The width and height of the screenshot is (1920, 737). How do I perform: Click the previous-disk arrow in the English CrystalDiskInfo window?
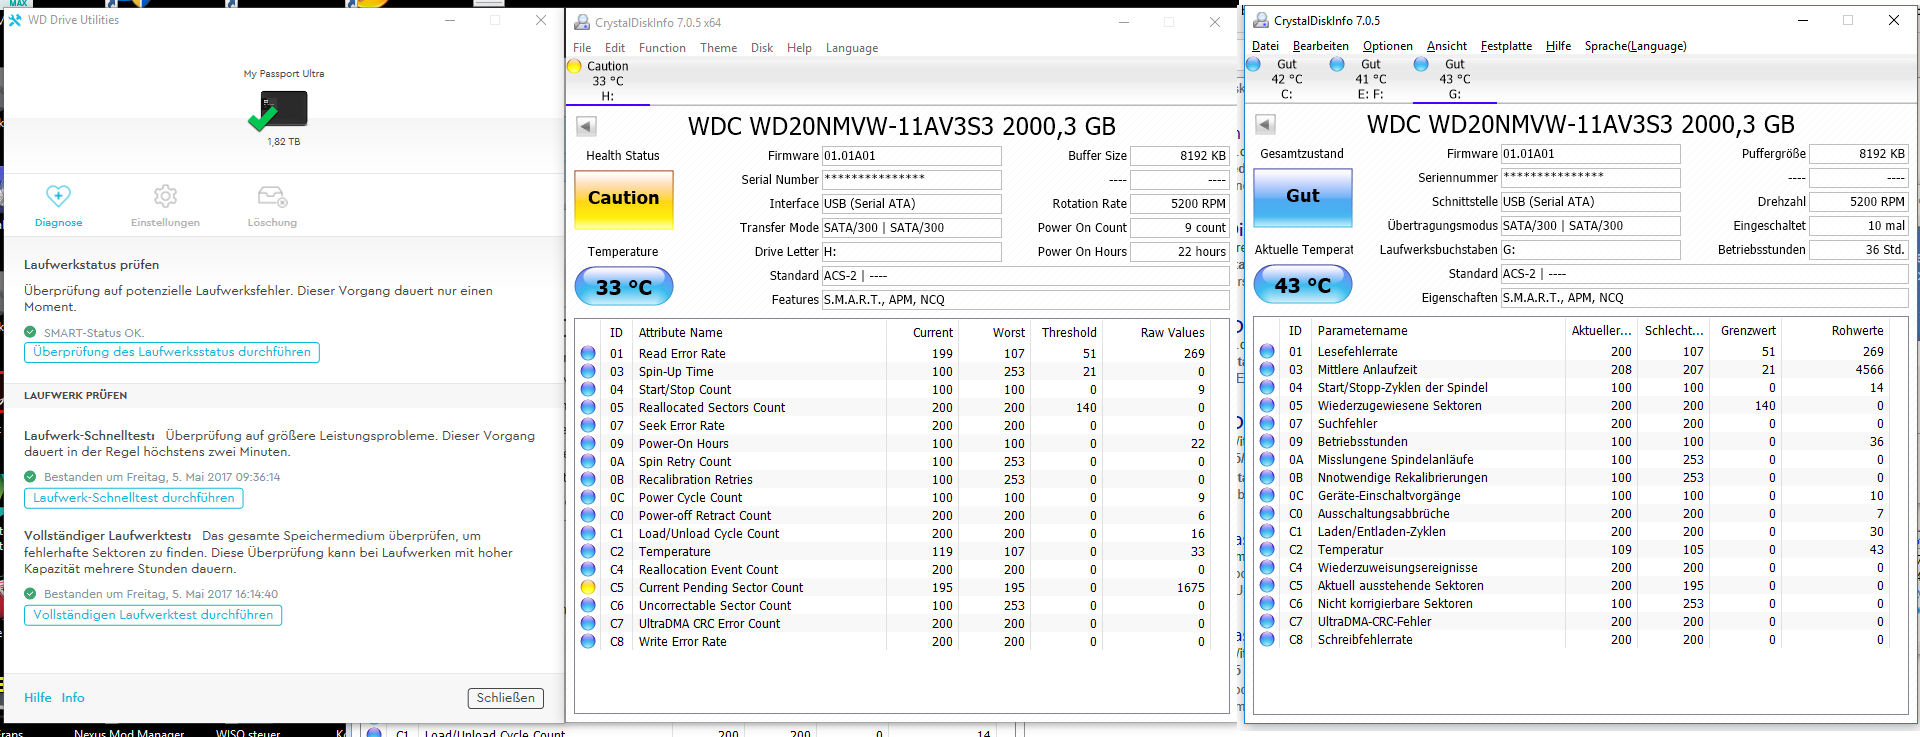click(x=586, y=126)
